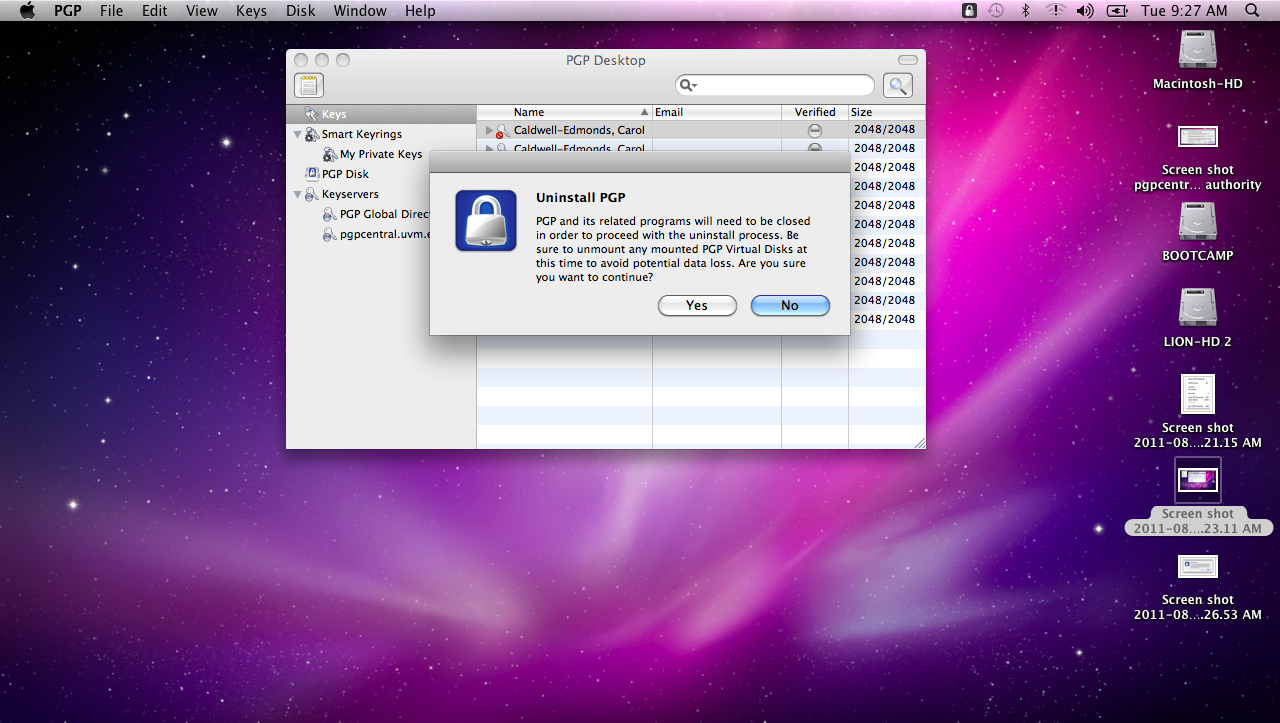Select Smart Keyrings in the sidebar
This screenshot has width=1280, height=723.
click(361, 134)
